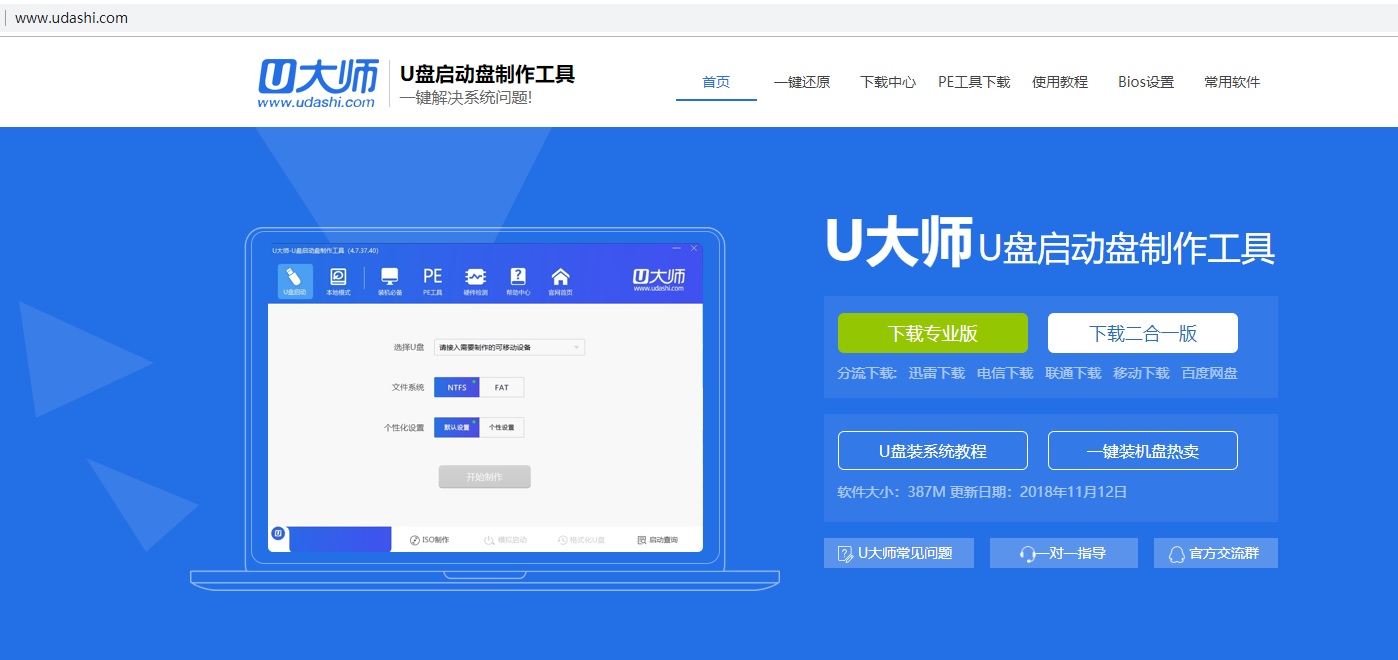Click the PE工具 icon in toolbar
Viewport: 1398px width, 660px height.
(x=432, y=277)
